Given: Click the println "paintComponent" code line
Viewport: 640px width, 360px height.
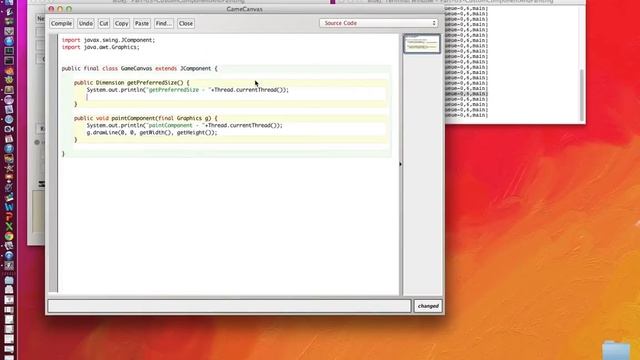Looking at the screenshot, I should click(184, 126).
